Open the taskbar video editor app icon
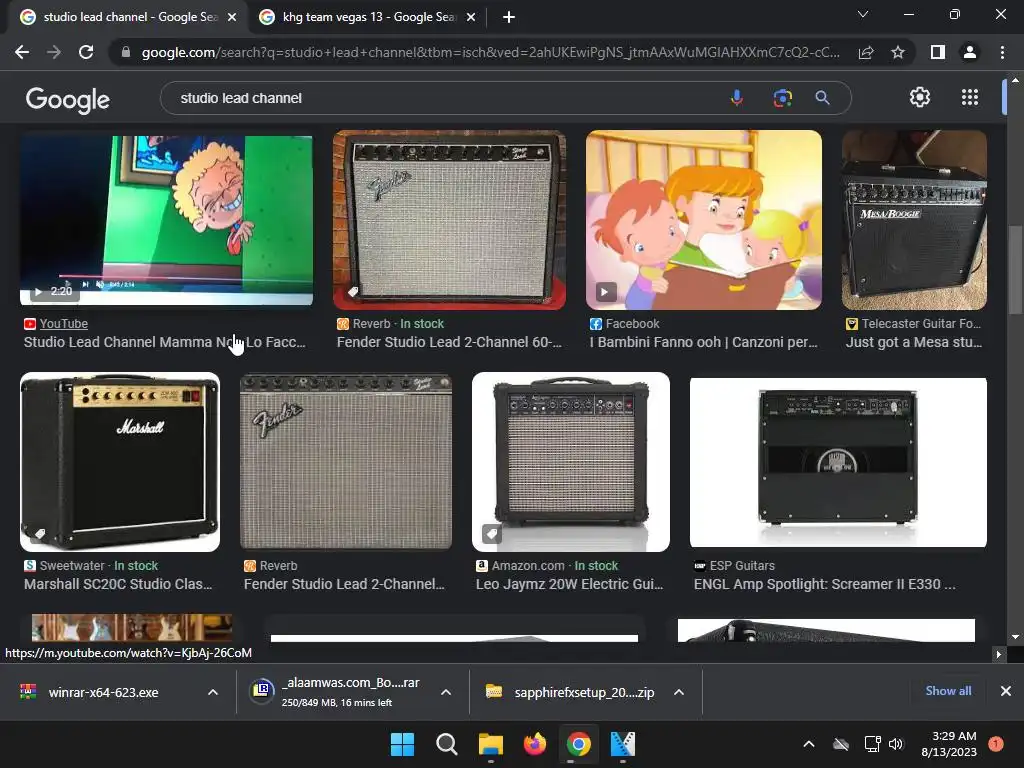Viewport: 1024px width, 768px height. pos(622,744)
